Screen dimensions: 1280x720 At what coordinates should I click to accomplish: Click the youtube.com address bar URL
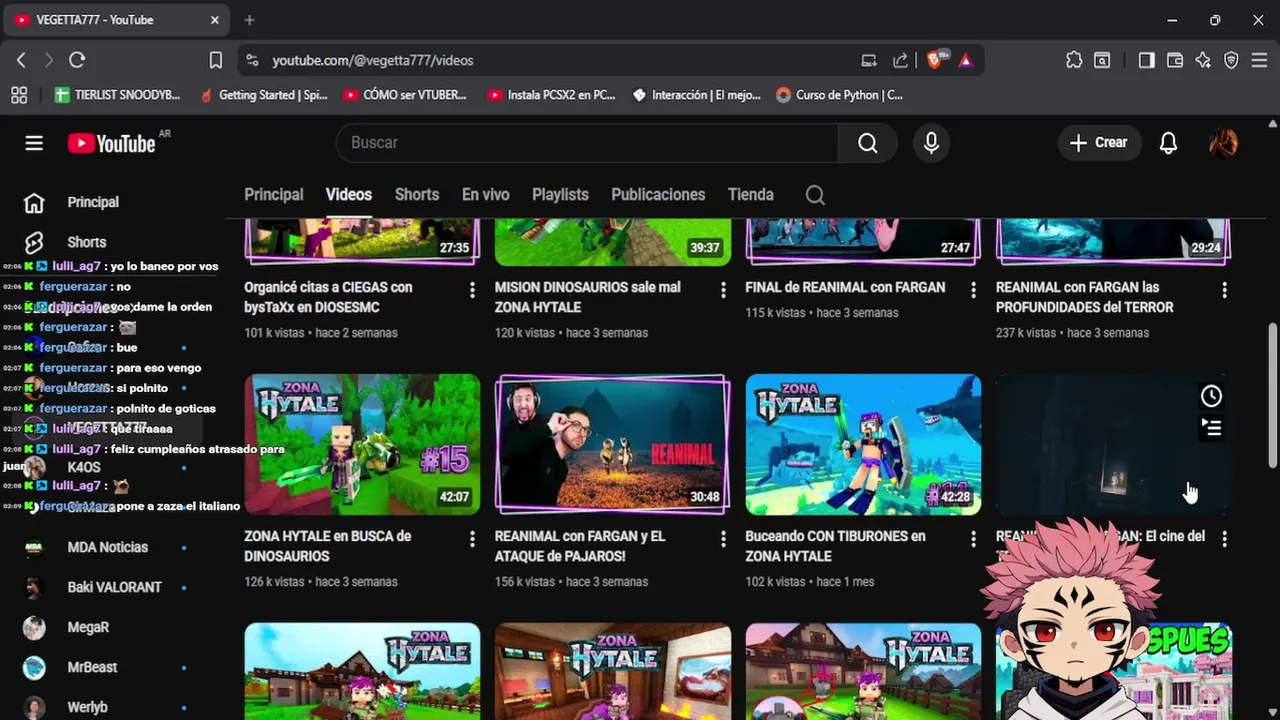(x=373, y=60)
